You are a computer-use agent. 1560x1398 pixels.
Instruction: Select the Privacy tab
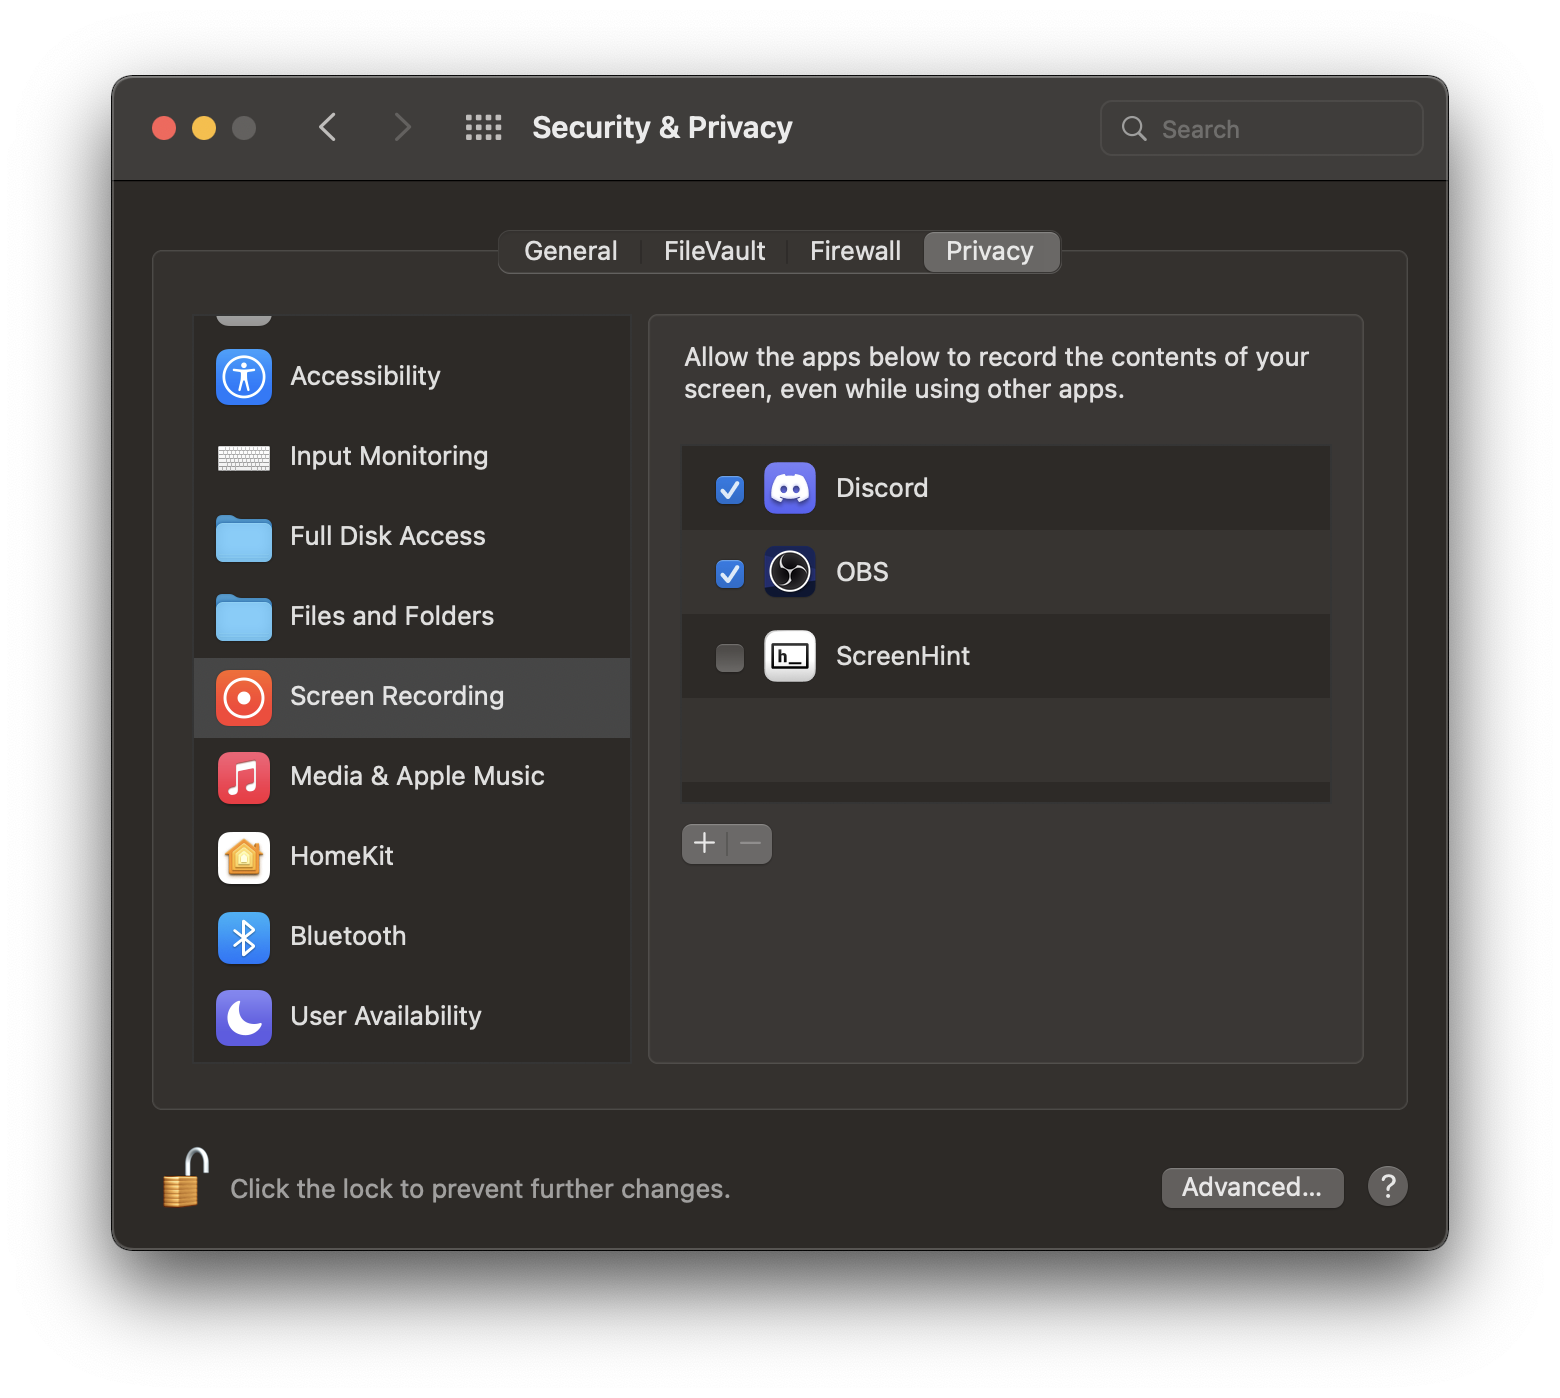990,251
